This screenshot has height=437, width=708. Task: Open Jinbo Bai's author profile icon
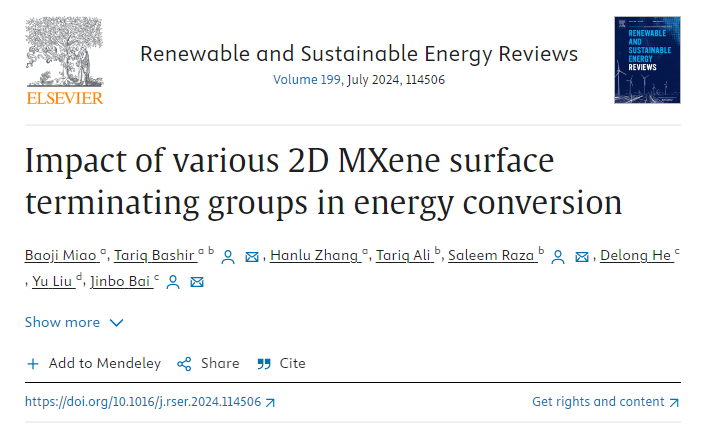(x=173, y=283)
